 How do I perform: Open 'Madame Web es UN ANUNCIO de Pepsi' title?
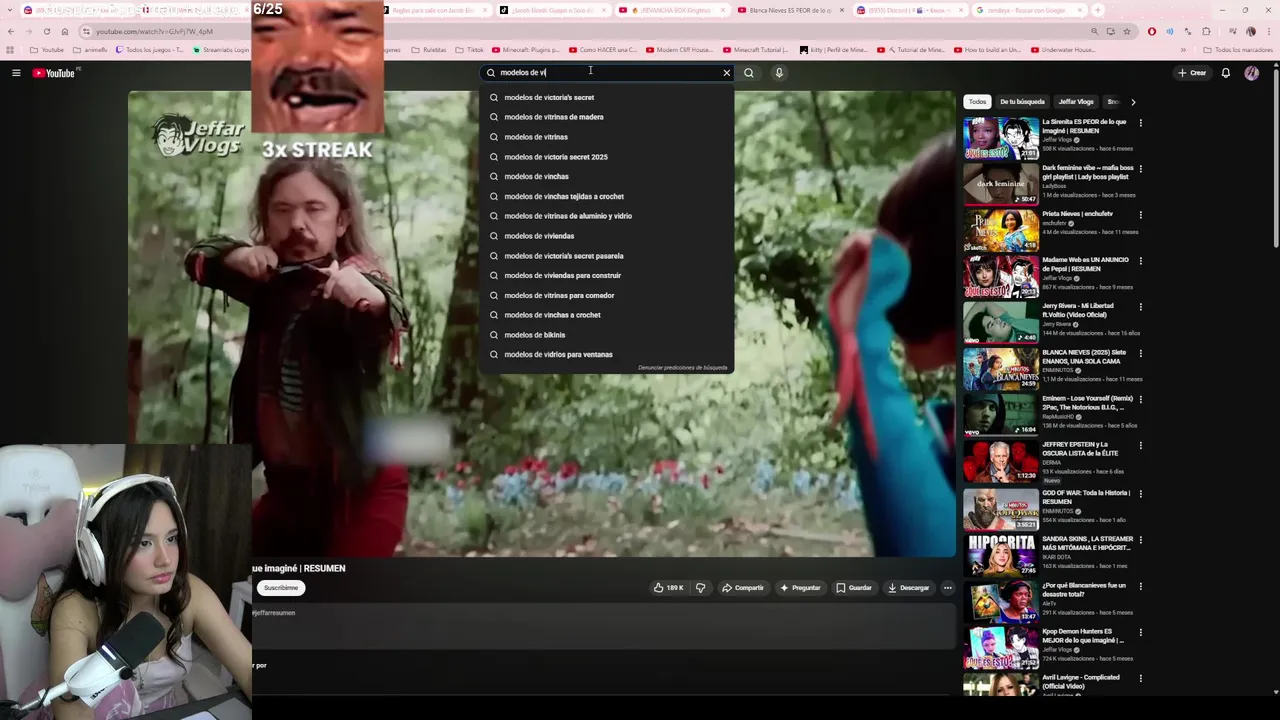(1084, 264)
